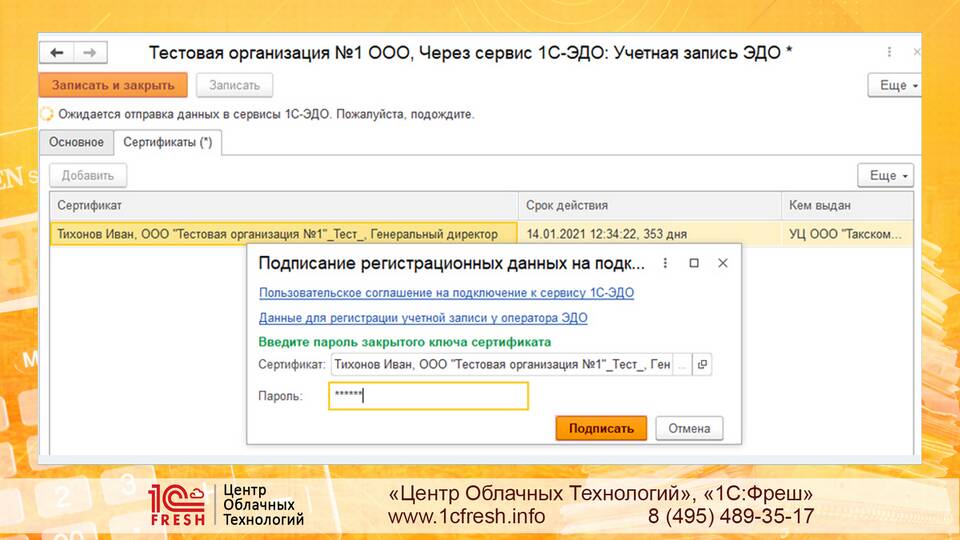
Task: Open main window kebab menu
Action: (x=889, y=52)
